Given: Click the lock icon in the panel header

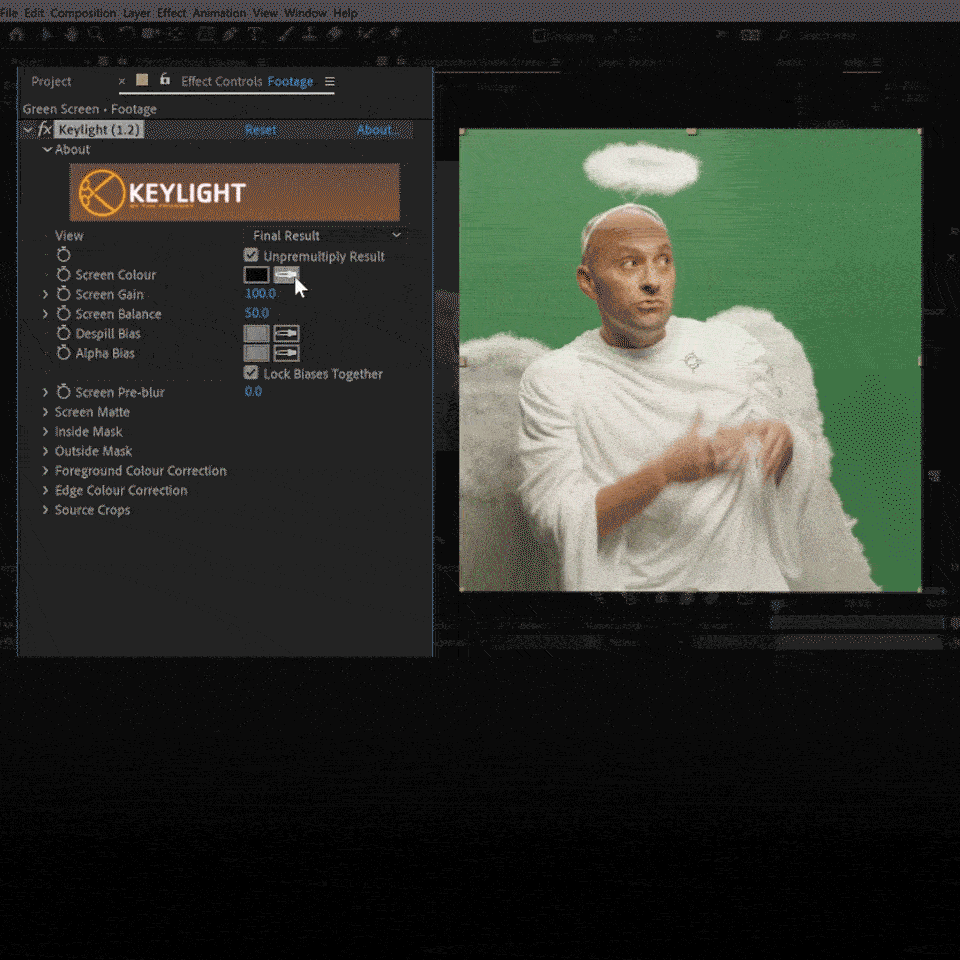Looking at the screenshot, I should tap(165, 79).
